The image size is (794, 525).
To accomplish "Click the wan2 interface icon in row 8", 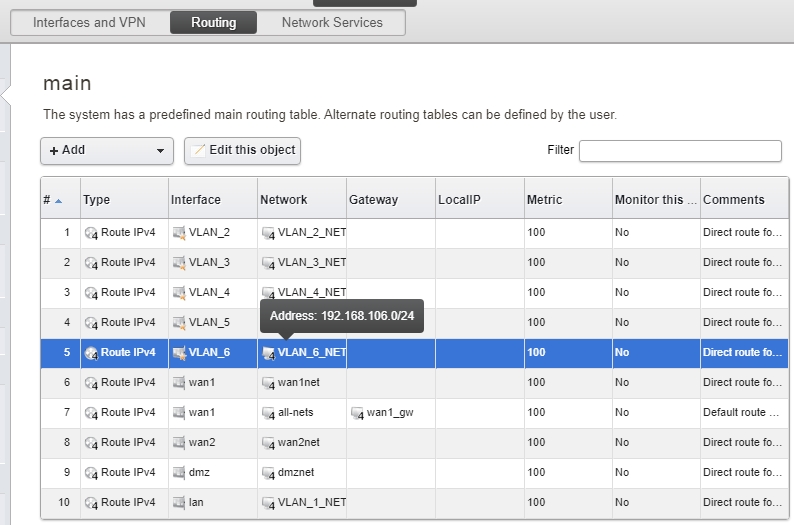I will click(x=179, y=443).
